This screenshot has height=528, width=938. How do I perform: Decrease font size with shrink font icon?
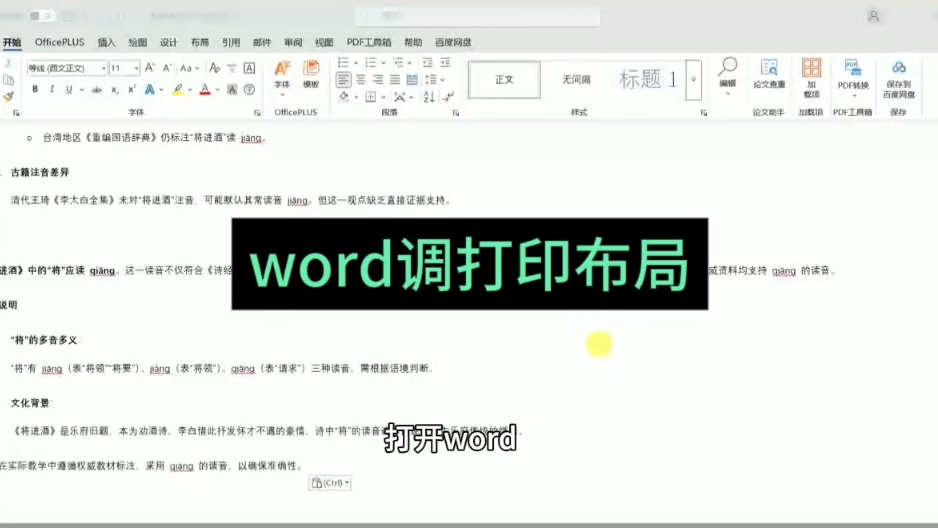pyautogui.click(x=168, y=68)
